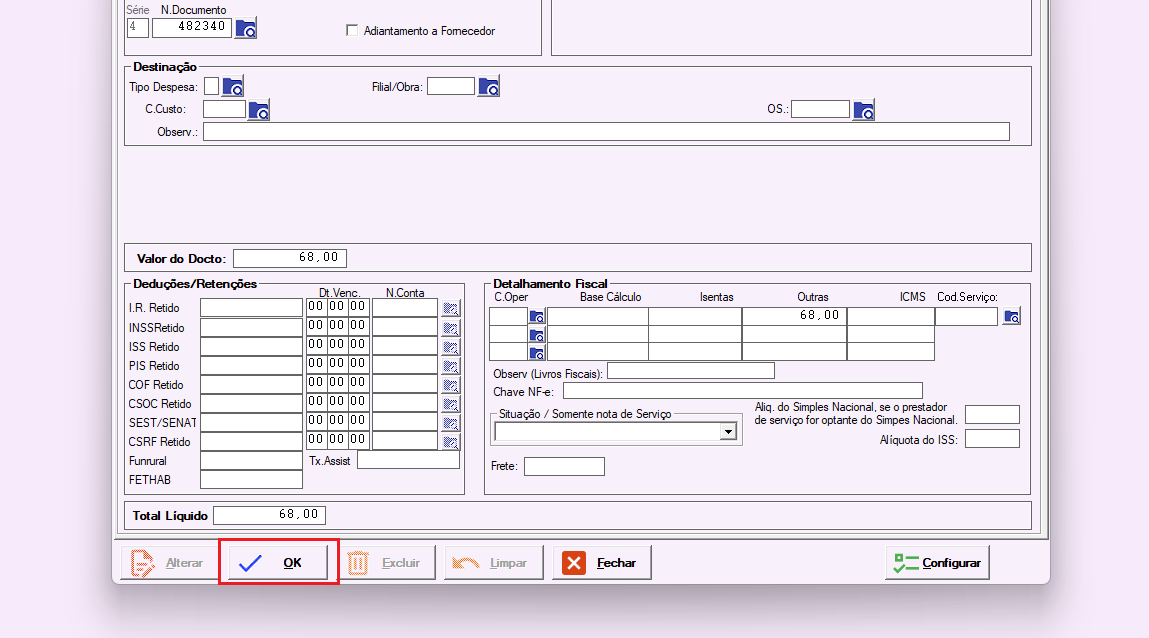1149x638 pixels.
Task: Click the Tx.Assist input field
Action: point(408,460)
